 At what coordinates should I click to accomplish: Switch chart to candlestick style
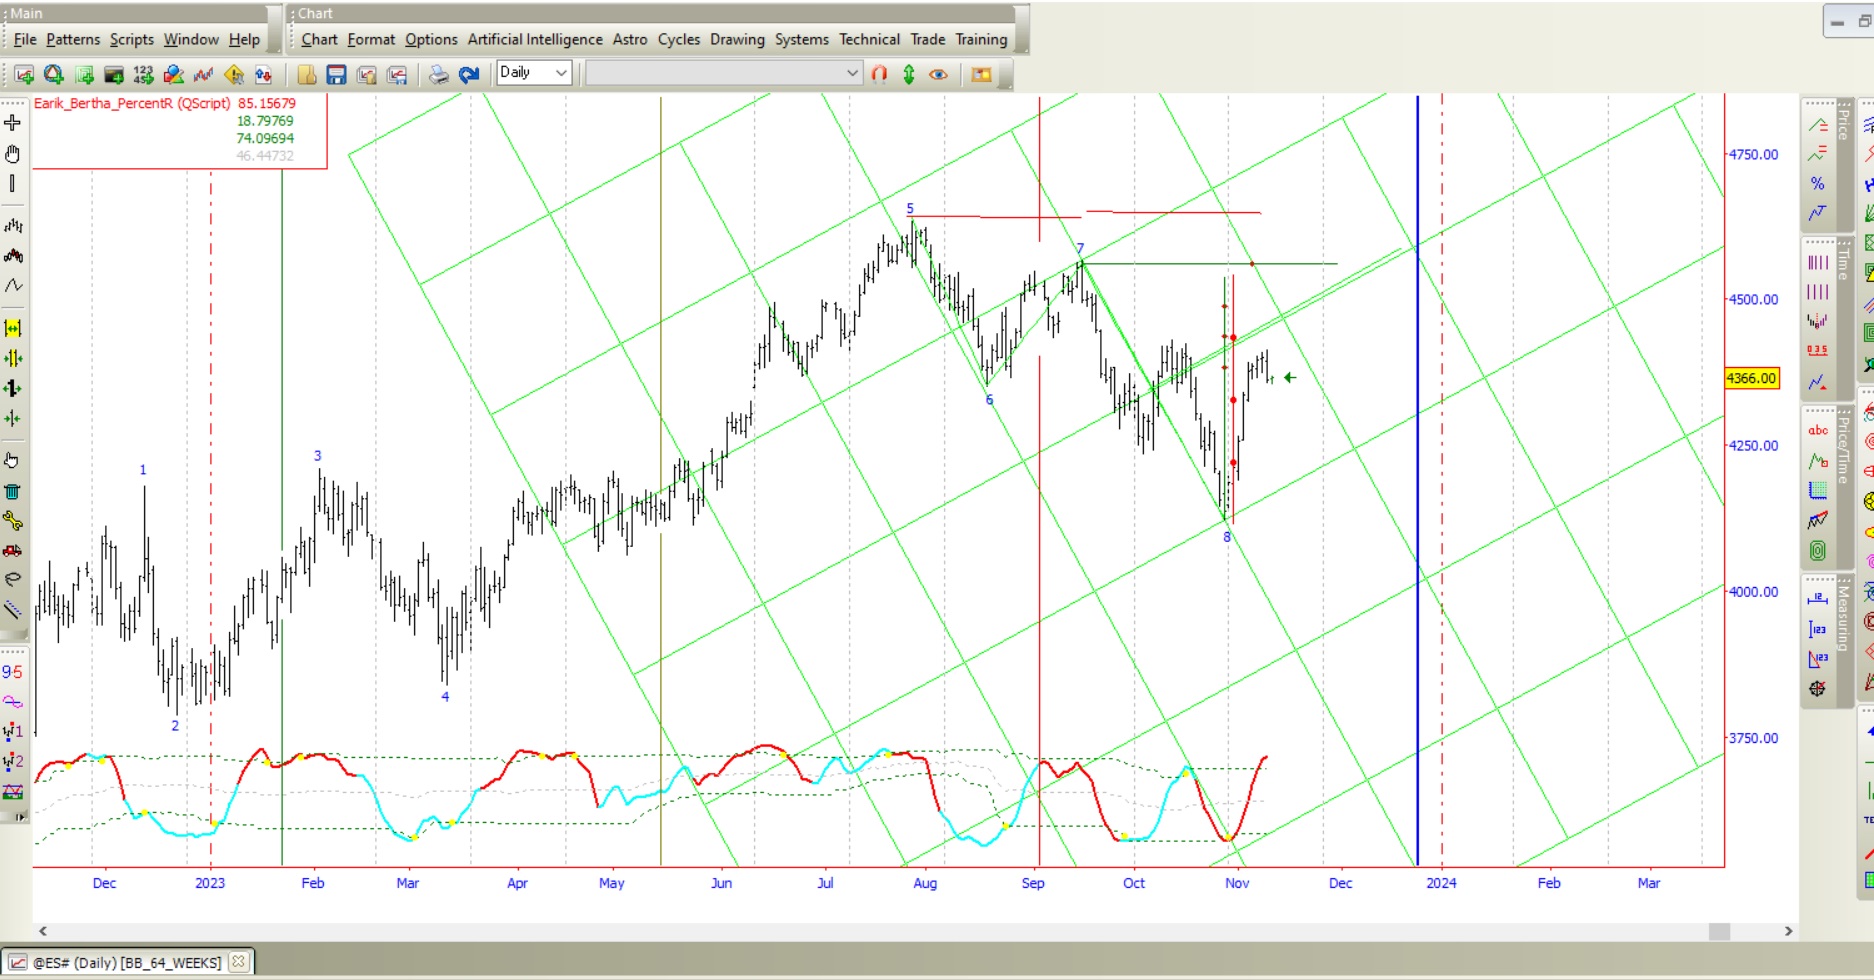coord(13,256)
